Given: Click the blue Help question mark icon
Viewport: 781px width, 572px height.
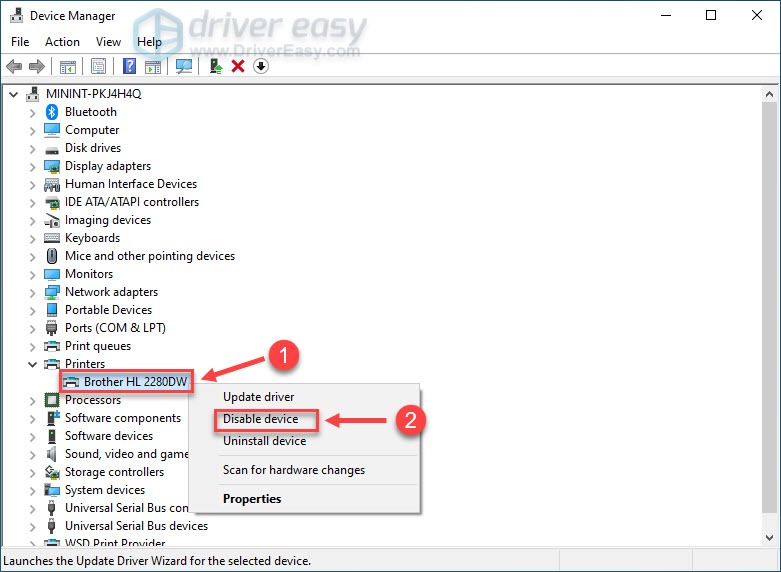Looking at the screenshot, I should pyautogui.click(x=129, y=67).
